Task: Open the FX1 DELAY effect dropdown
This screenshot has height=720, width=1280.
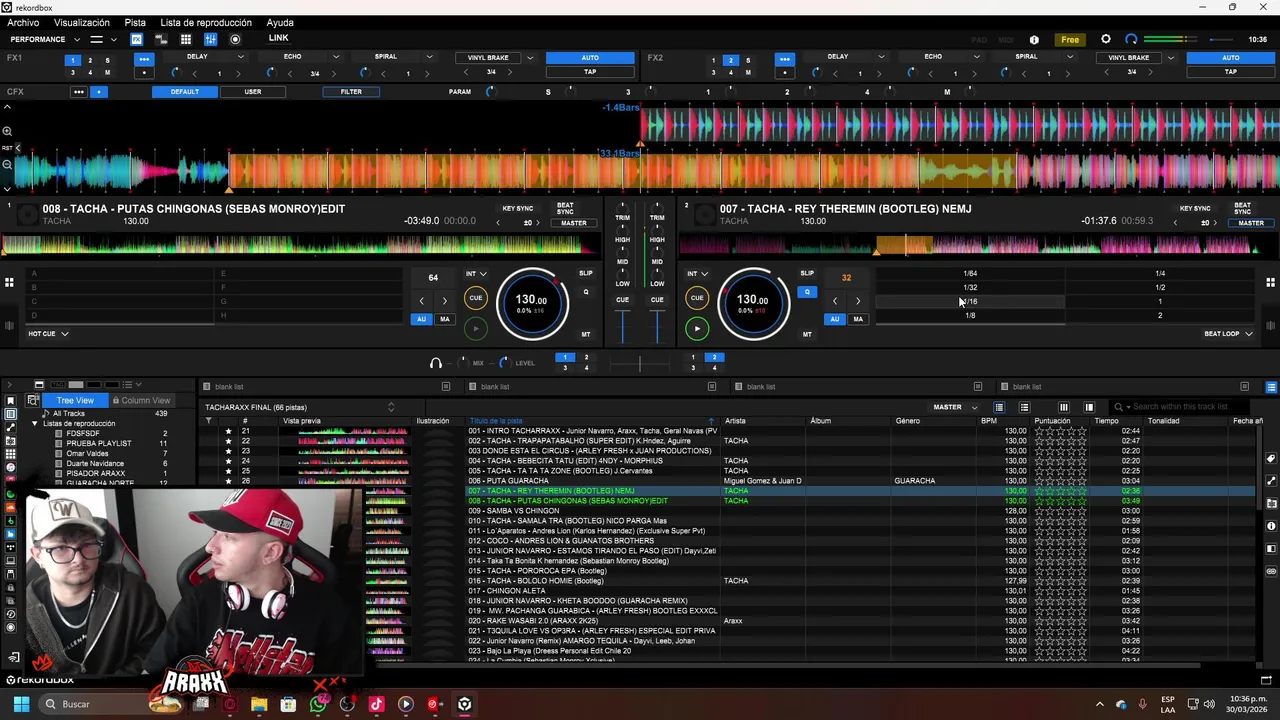Action: [x=241, y=57]
